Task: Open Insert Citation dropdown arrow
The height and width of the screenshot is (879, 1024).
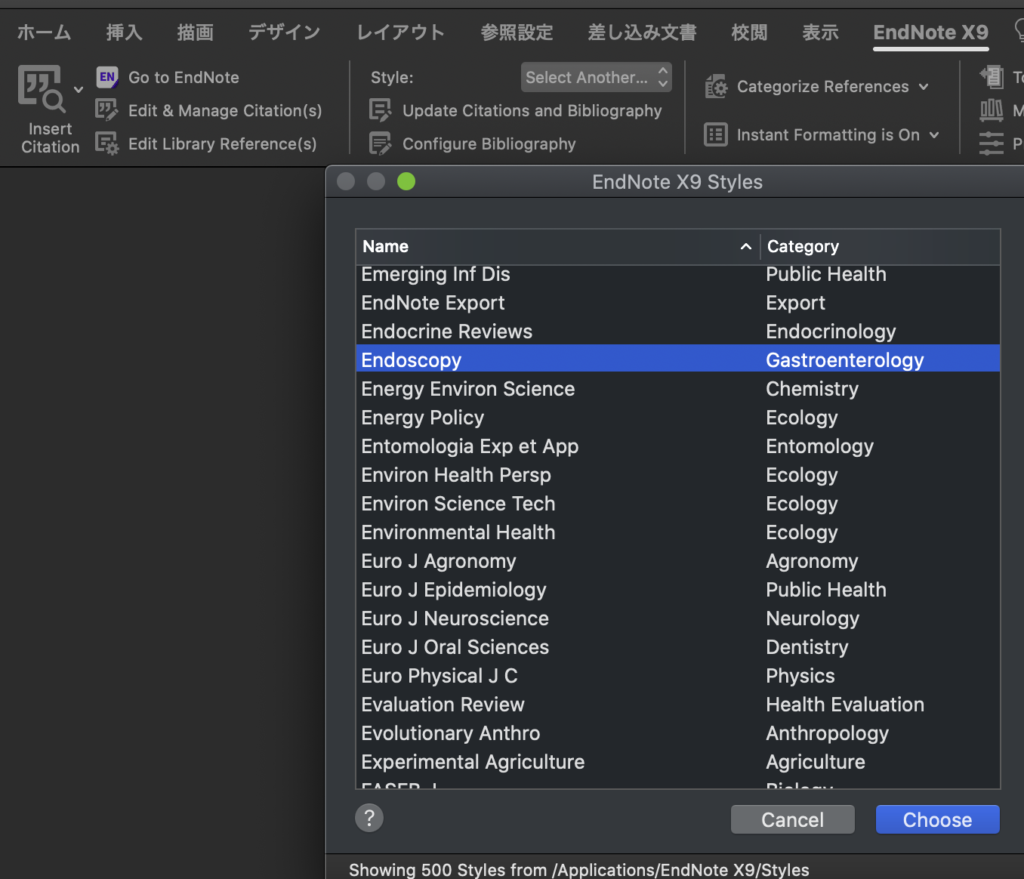Action: (78, 89)
